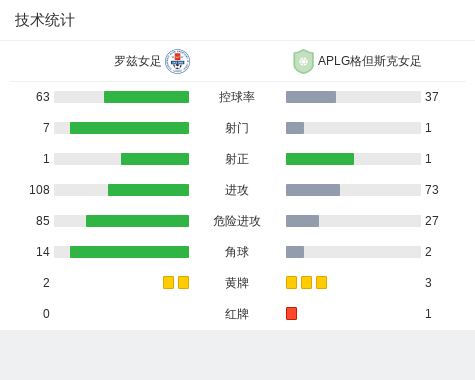The width and height of the screenshot is (475, 380).
Task: Click the green 角球 bar showing 14
Action: pos(129,252)
